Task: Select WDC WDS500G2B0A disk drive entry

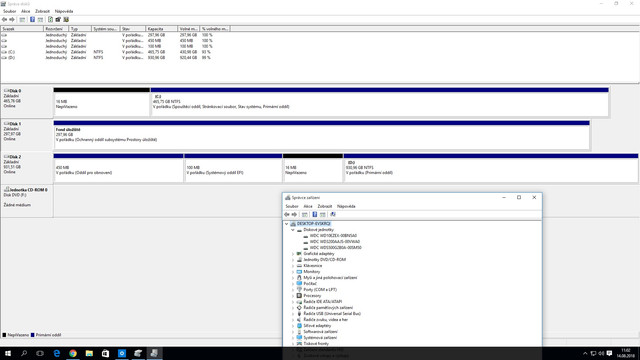Action: 336,248
